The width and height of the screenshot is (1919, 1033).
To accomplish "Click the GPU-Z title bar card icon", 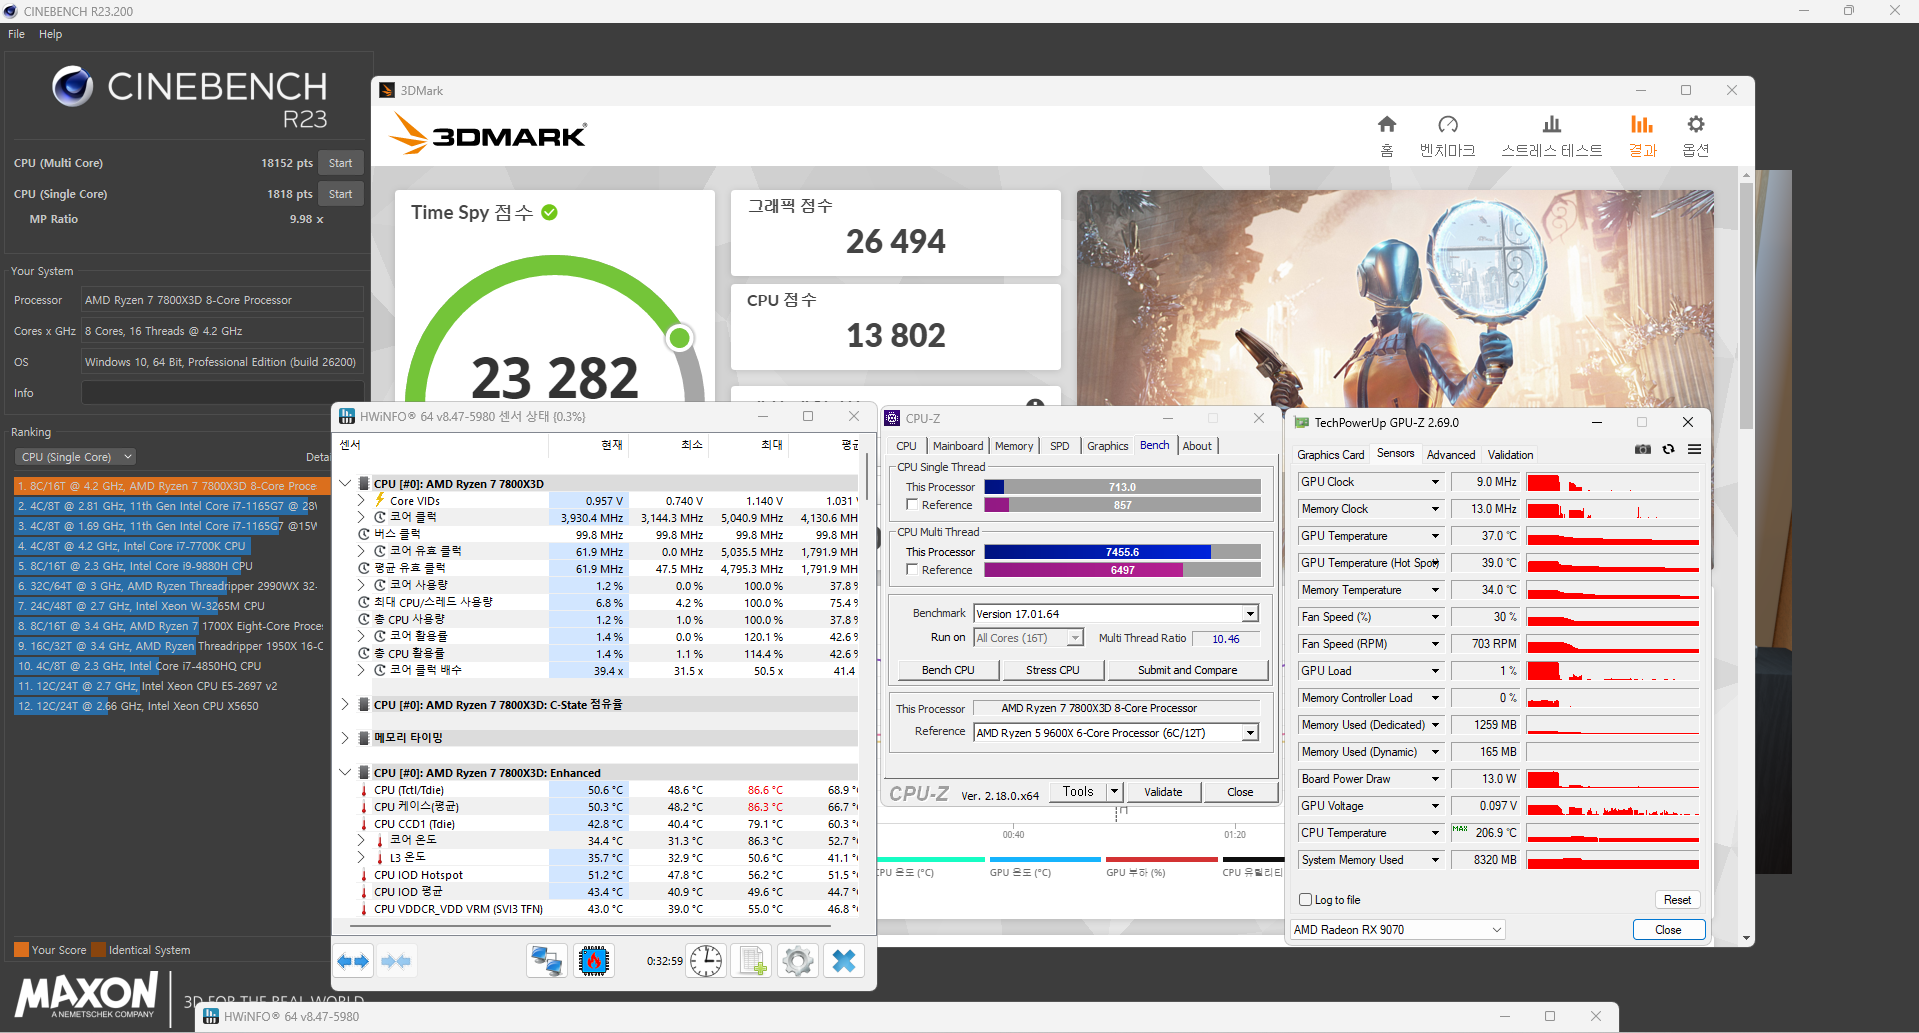I will tap(1302, 423).
